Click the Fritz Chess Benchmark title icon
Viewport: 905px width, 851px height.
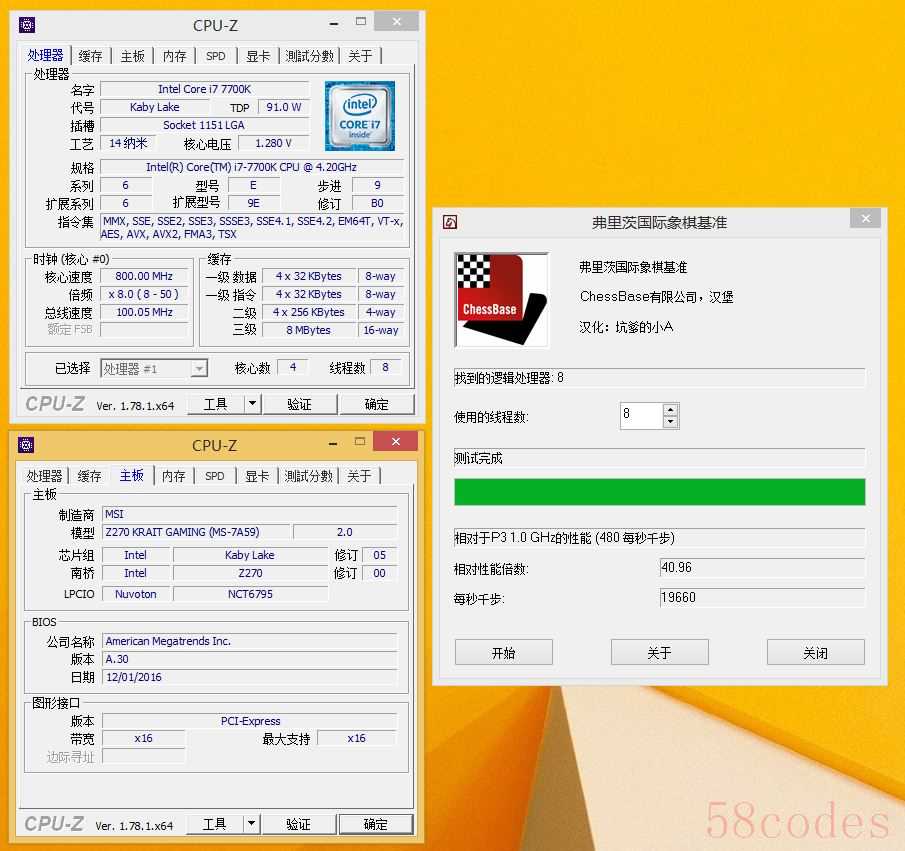[x=450, y=222]
